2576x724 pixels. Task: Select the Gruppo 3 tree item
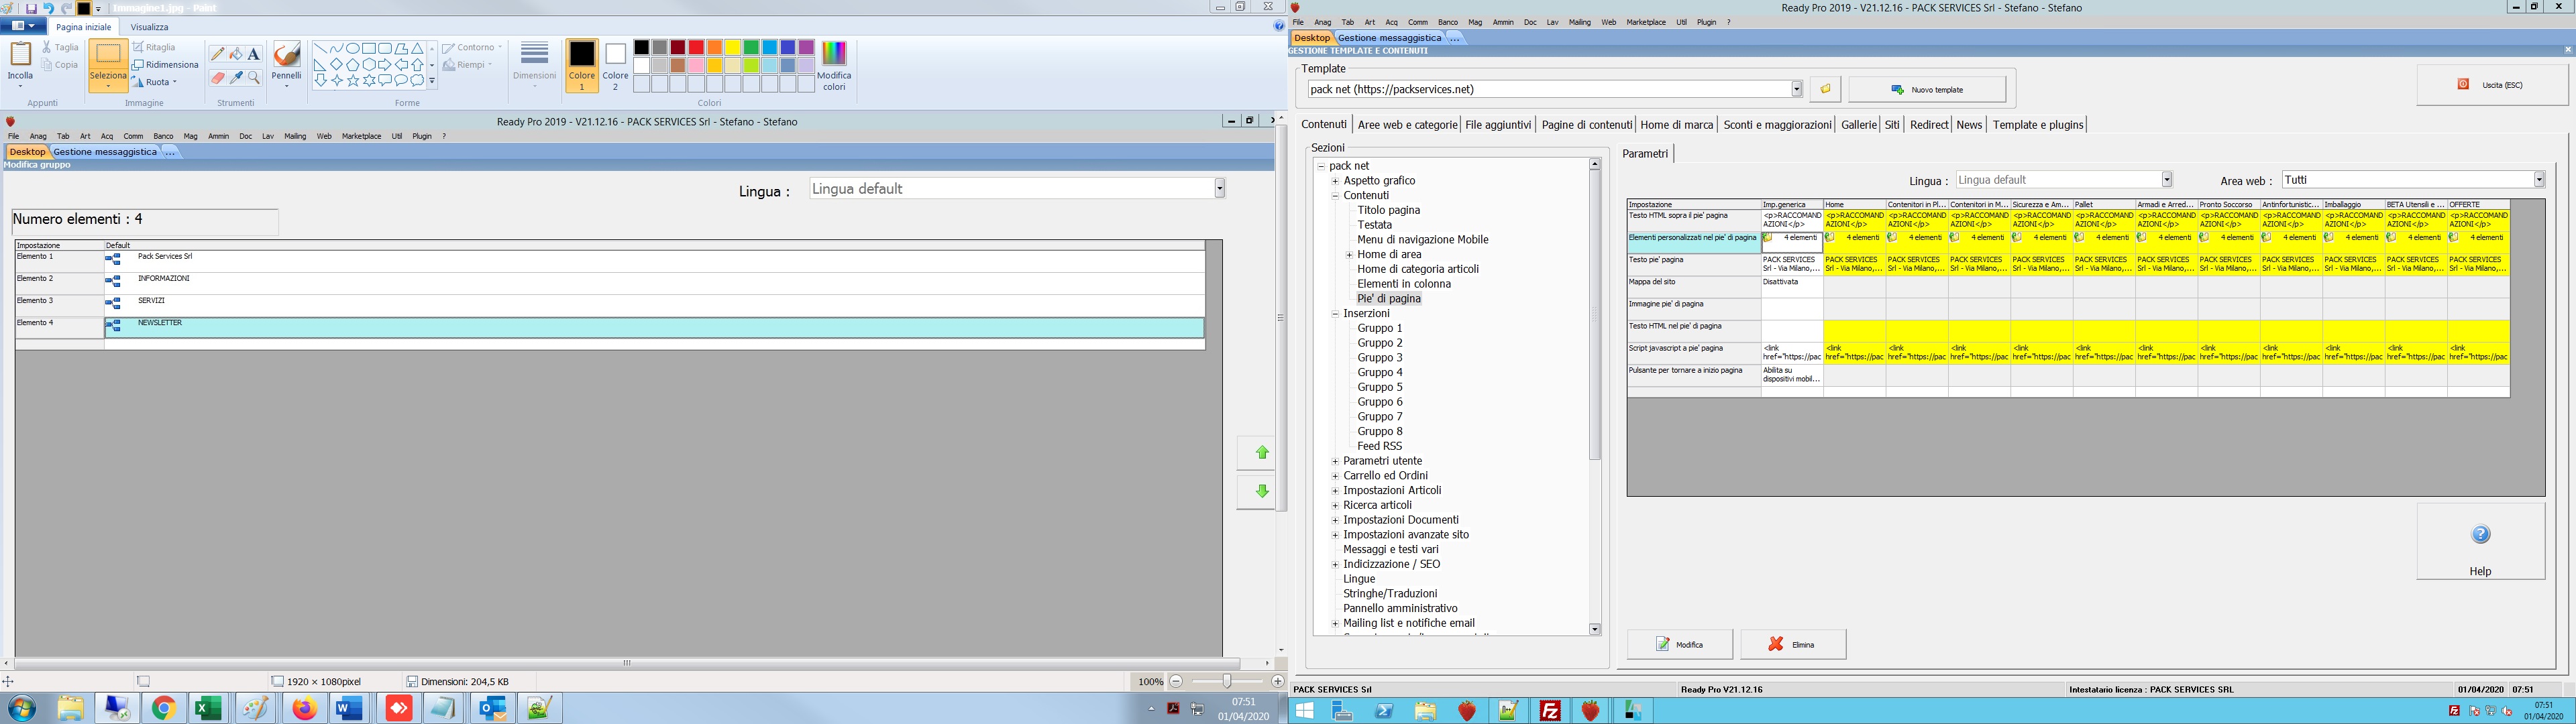1379,358
